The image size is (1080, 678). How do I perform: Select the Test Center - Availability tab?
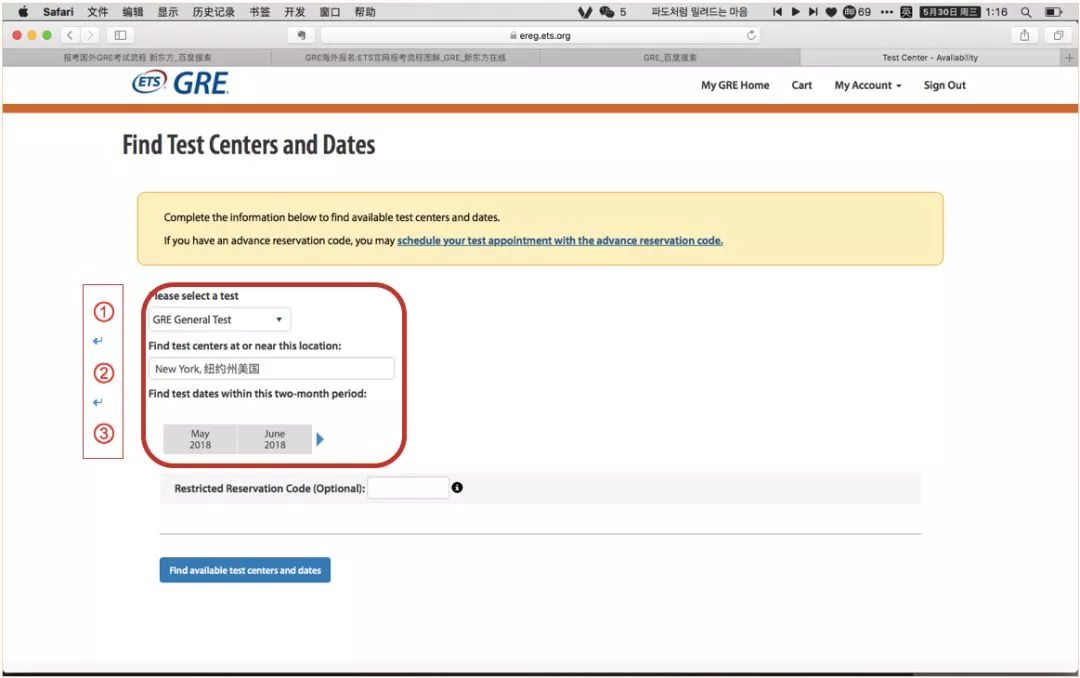pos(930,58)
